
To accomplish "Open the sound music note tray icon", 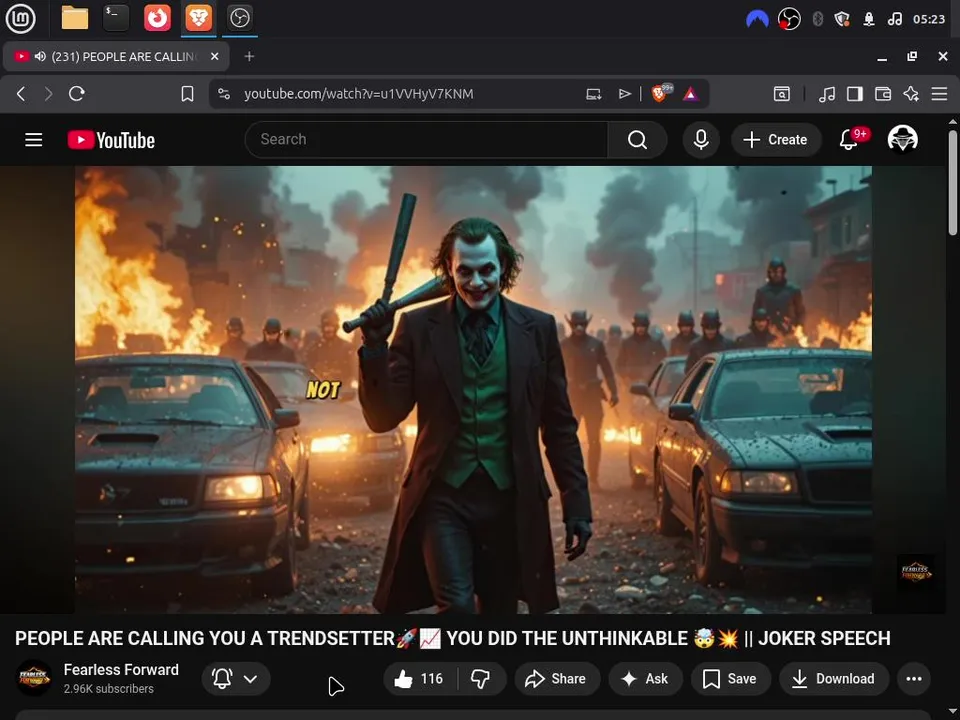I will (x=894, y=20).
